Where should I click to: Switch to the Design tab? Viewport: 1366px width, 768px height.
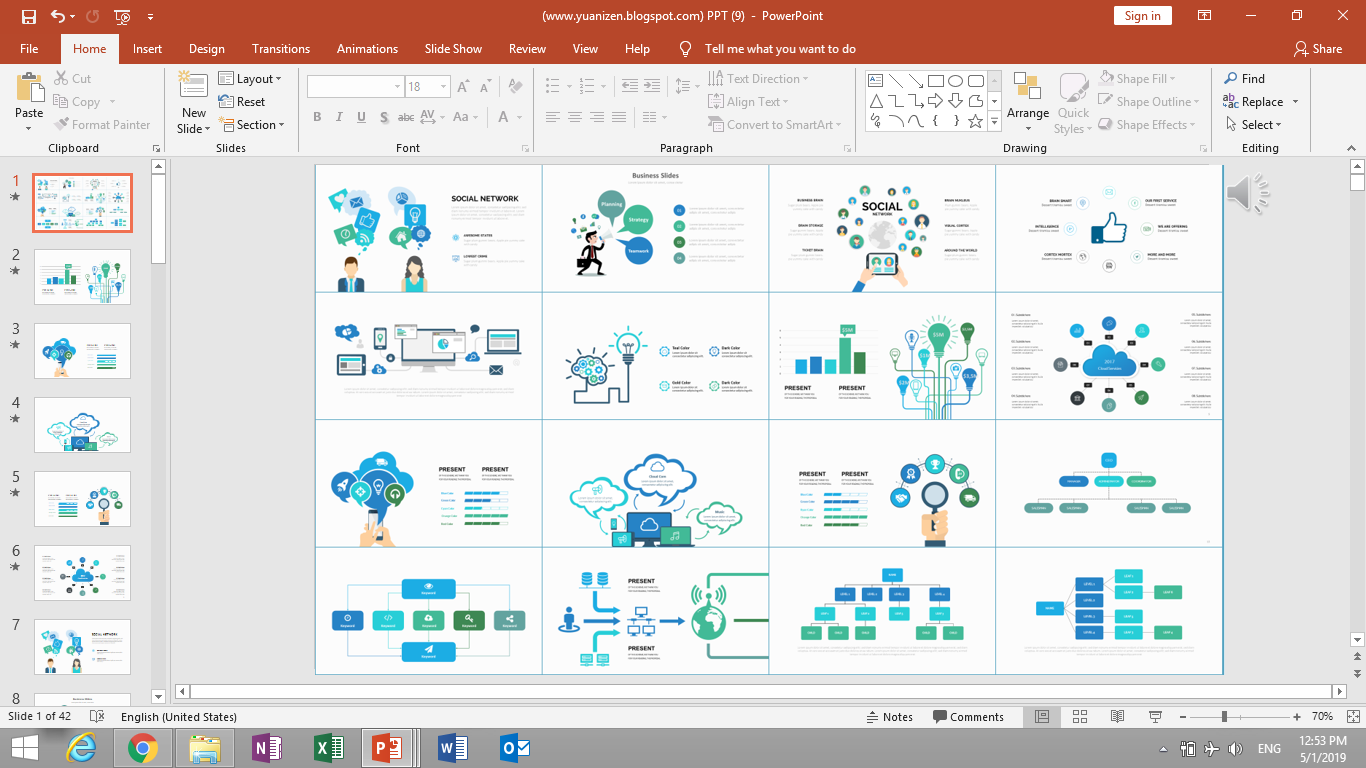[207, 49]
